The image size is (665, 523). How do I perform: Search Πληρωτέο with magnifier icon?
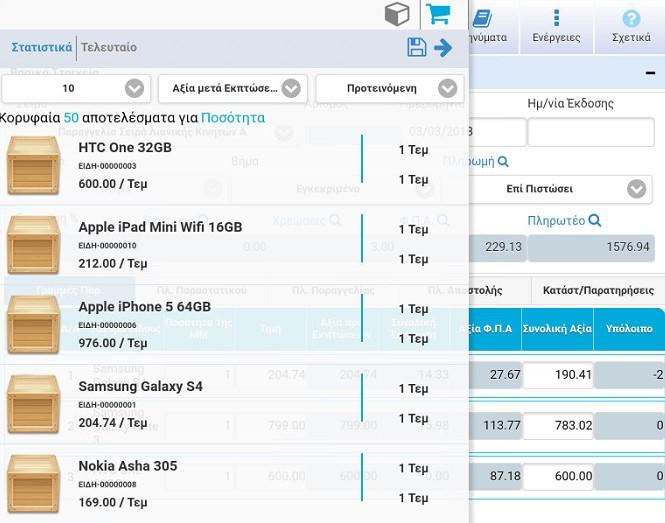[595, 220]
